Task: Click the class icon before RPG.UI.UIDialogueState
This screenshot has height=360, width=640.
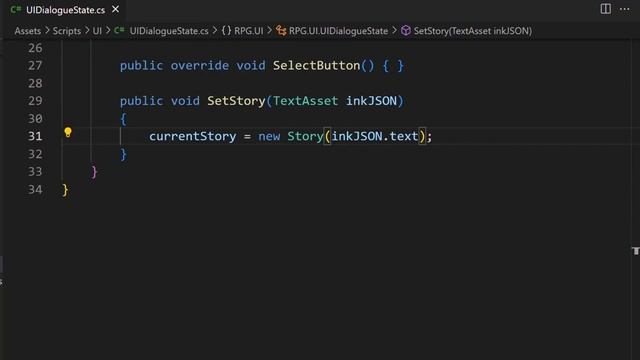Action: pyautogui.click(x=281, y=31)
